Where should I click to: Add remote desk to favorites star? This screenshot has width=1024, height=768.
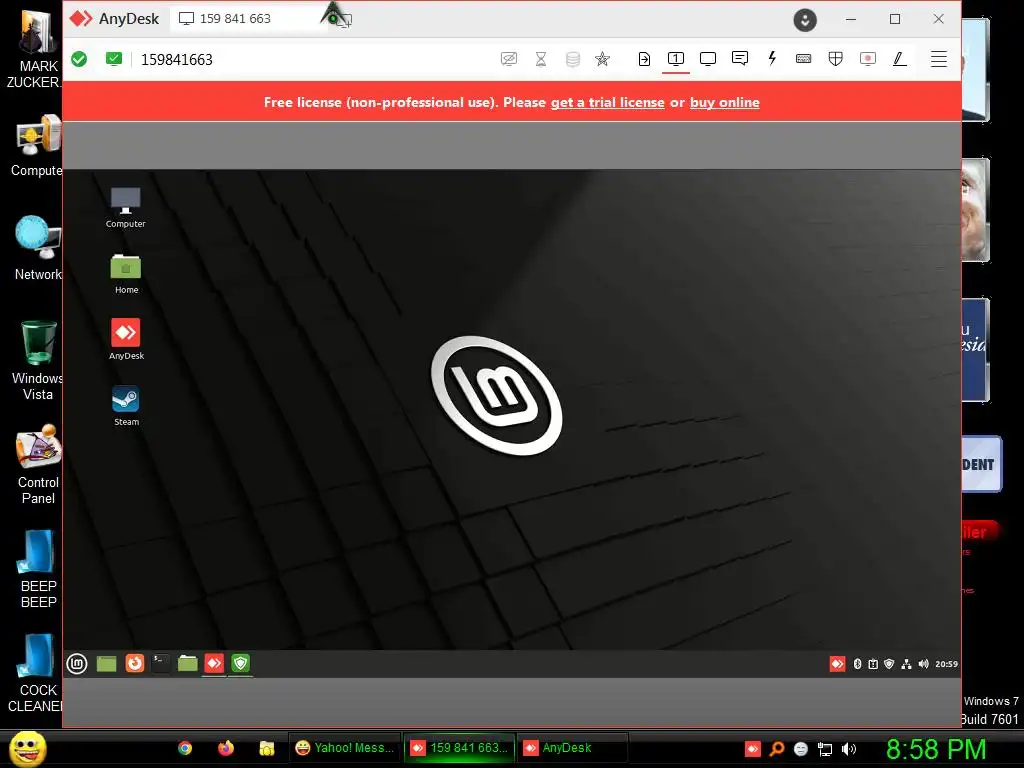tap(602, 59)
